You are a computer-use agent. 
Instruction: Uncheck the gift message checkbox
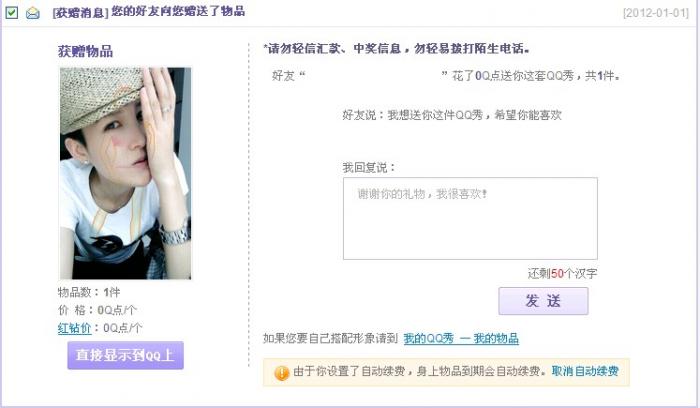[12, 12]
